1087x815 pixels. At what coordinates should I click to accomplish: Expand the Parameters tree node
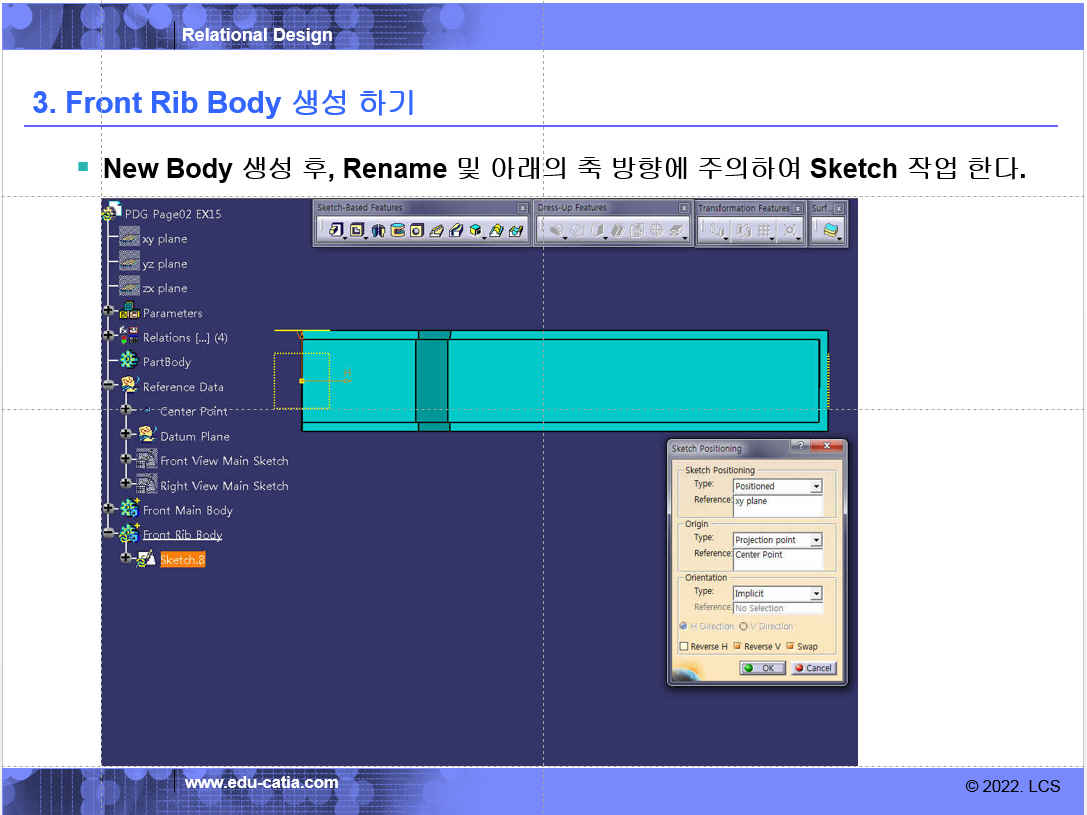[x=109, y=313]
